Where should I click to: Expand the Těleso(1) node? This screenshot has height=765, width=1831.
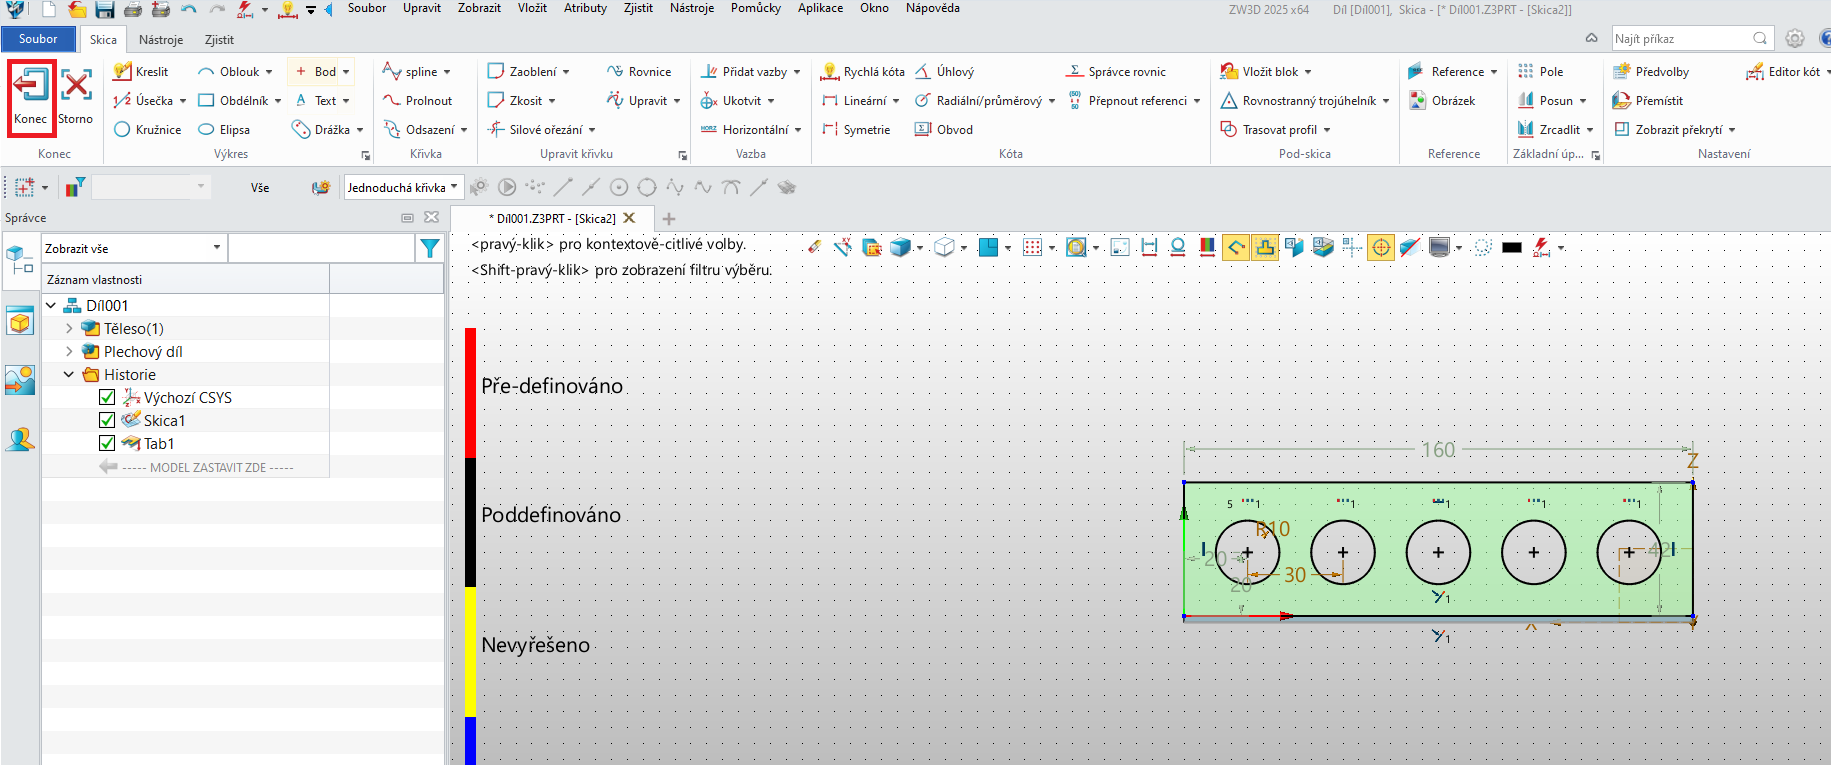(69, 328)
